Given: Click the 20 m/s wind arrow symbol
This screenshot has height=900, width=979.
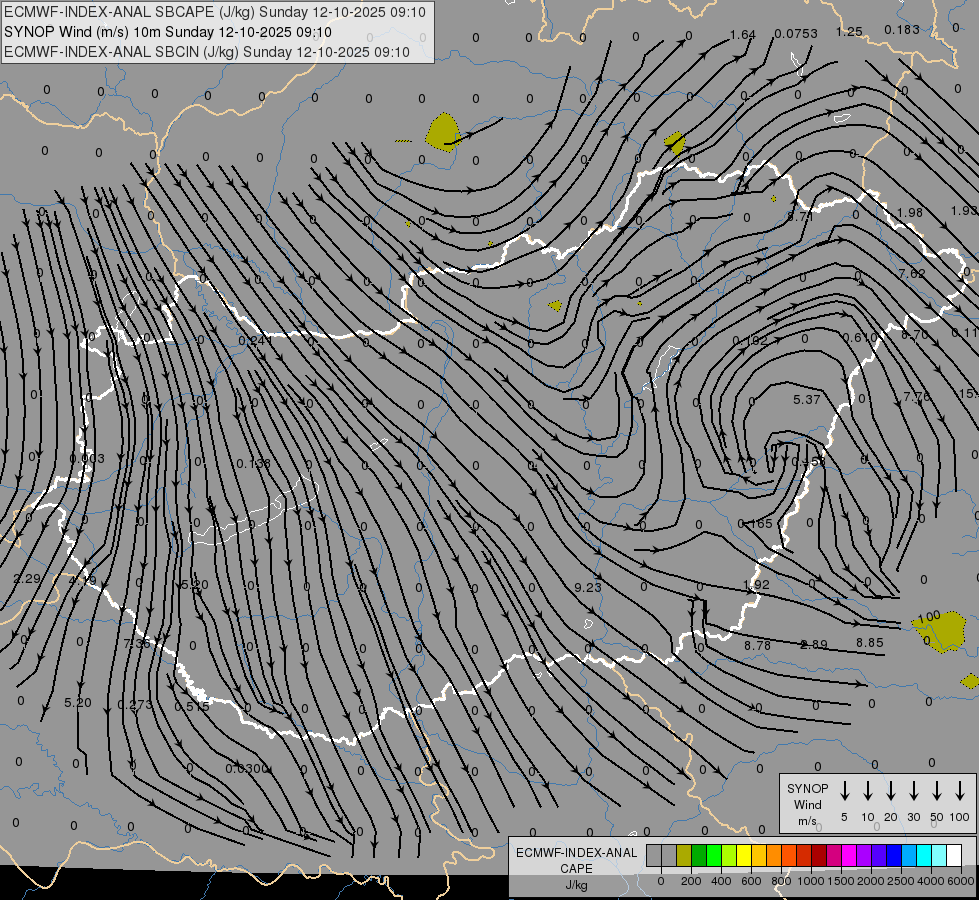Looking at the screenshot, I should 890,791.
